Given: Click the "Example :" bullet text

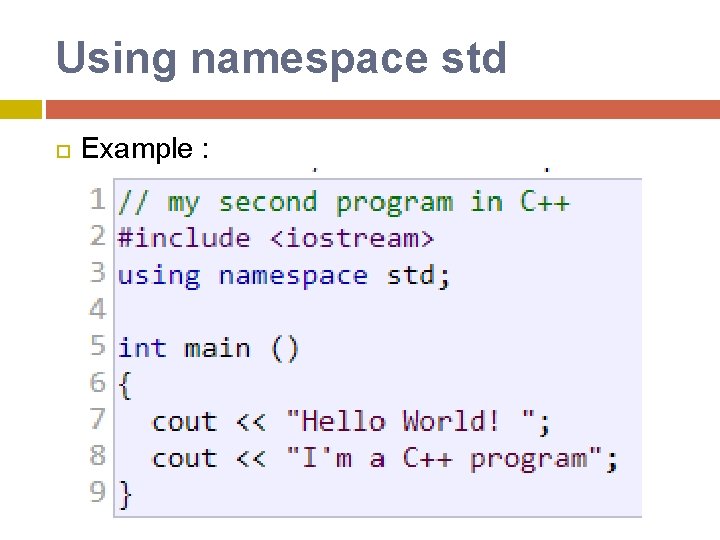Looking at the screenshot, I should (145, 149).
